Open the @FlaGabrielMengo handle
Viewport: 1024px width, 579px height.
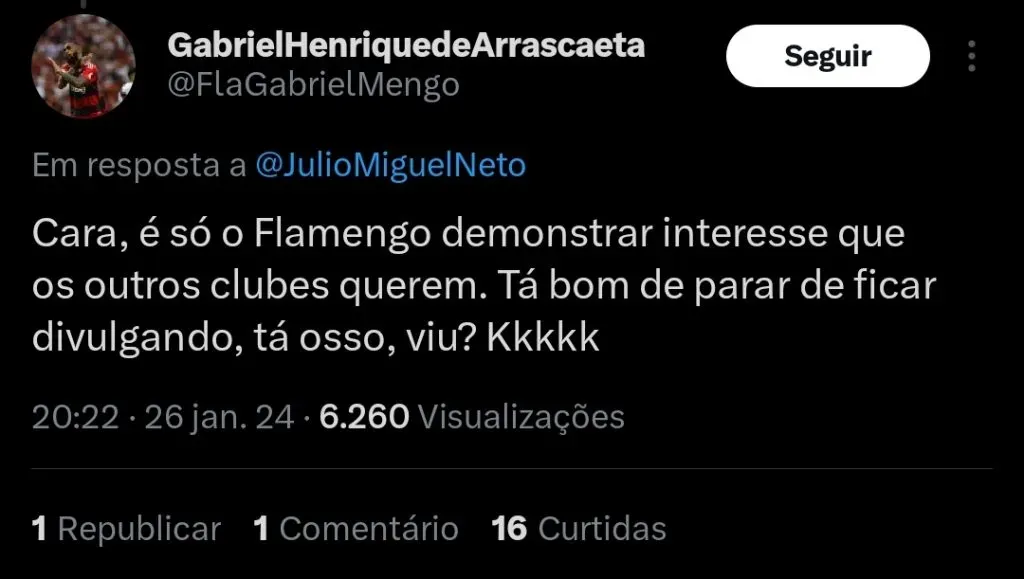pyautogui.click(x=313, y=86)
